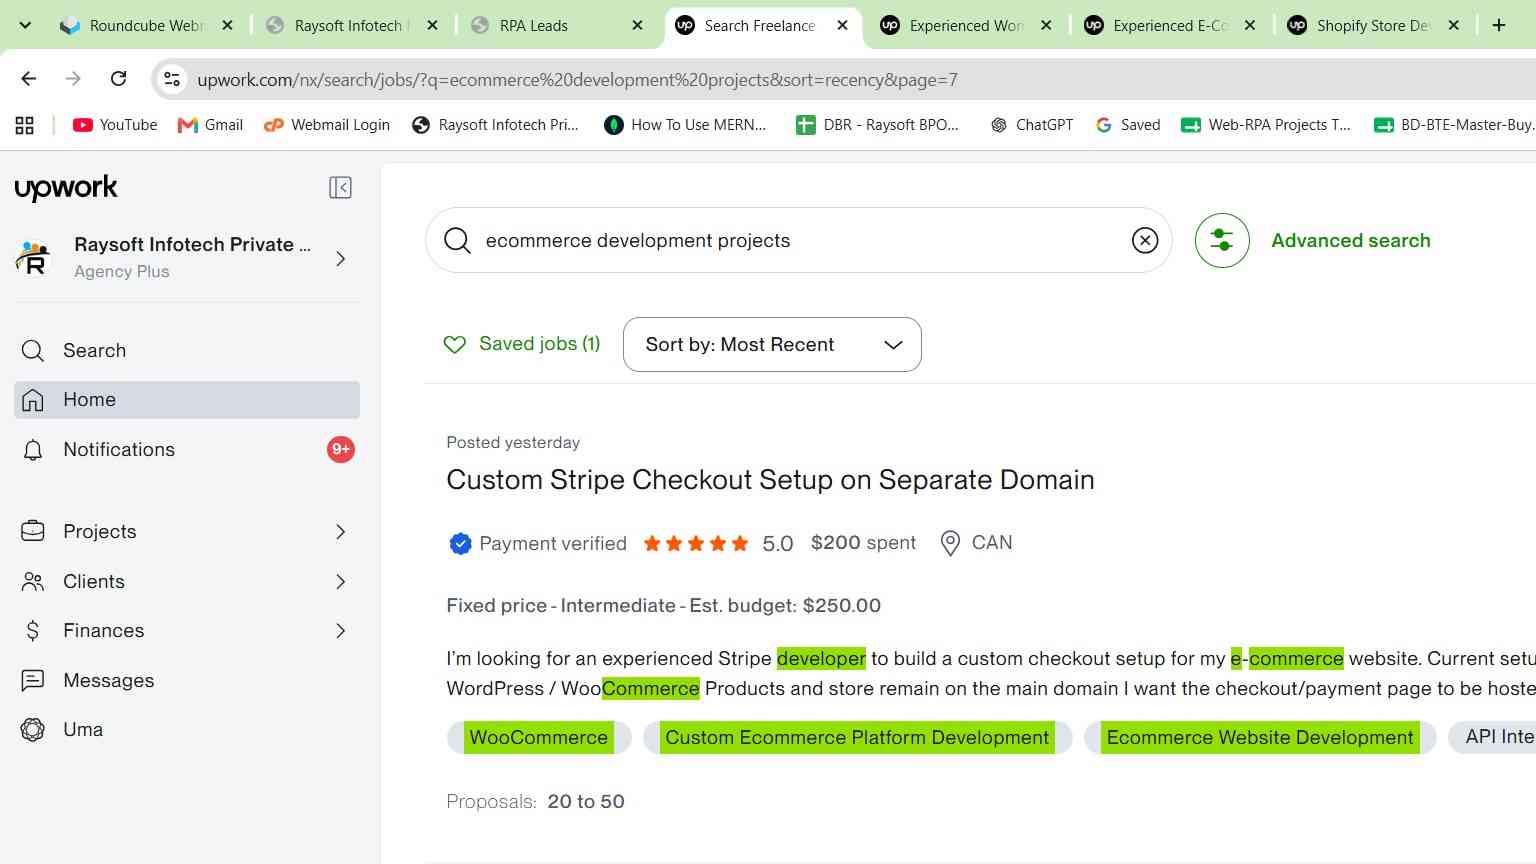1536x864 pixels.
Task: Expand the Finances submenu
Action: pos(340,631)
